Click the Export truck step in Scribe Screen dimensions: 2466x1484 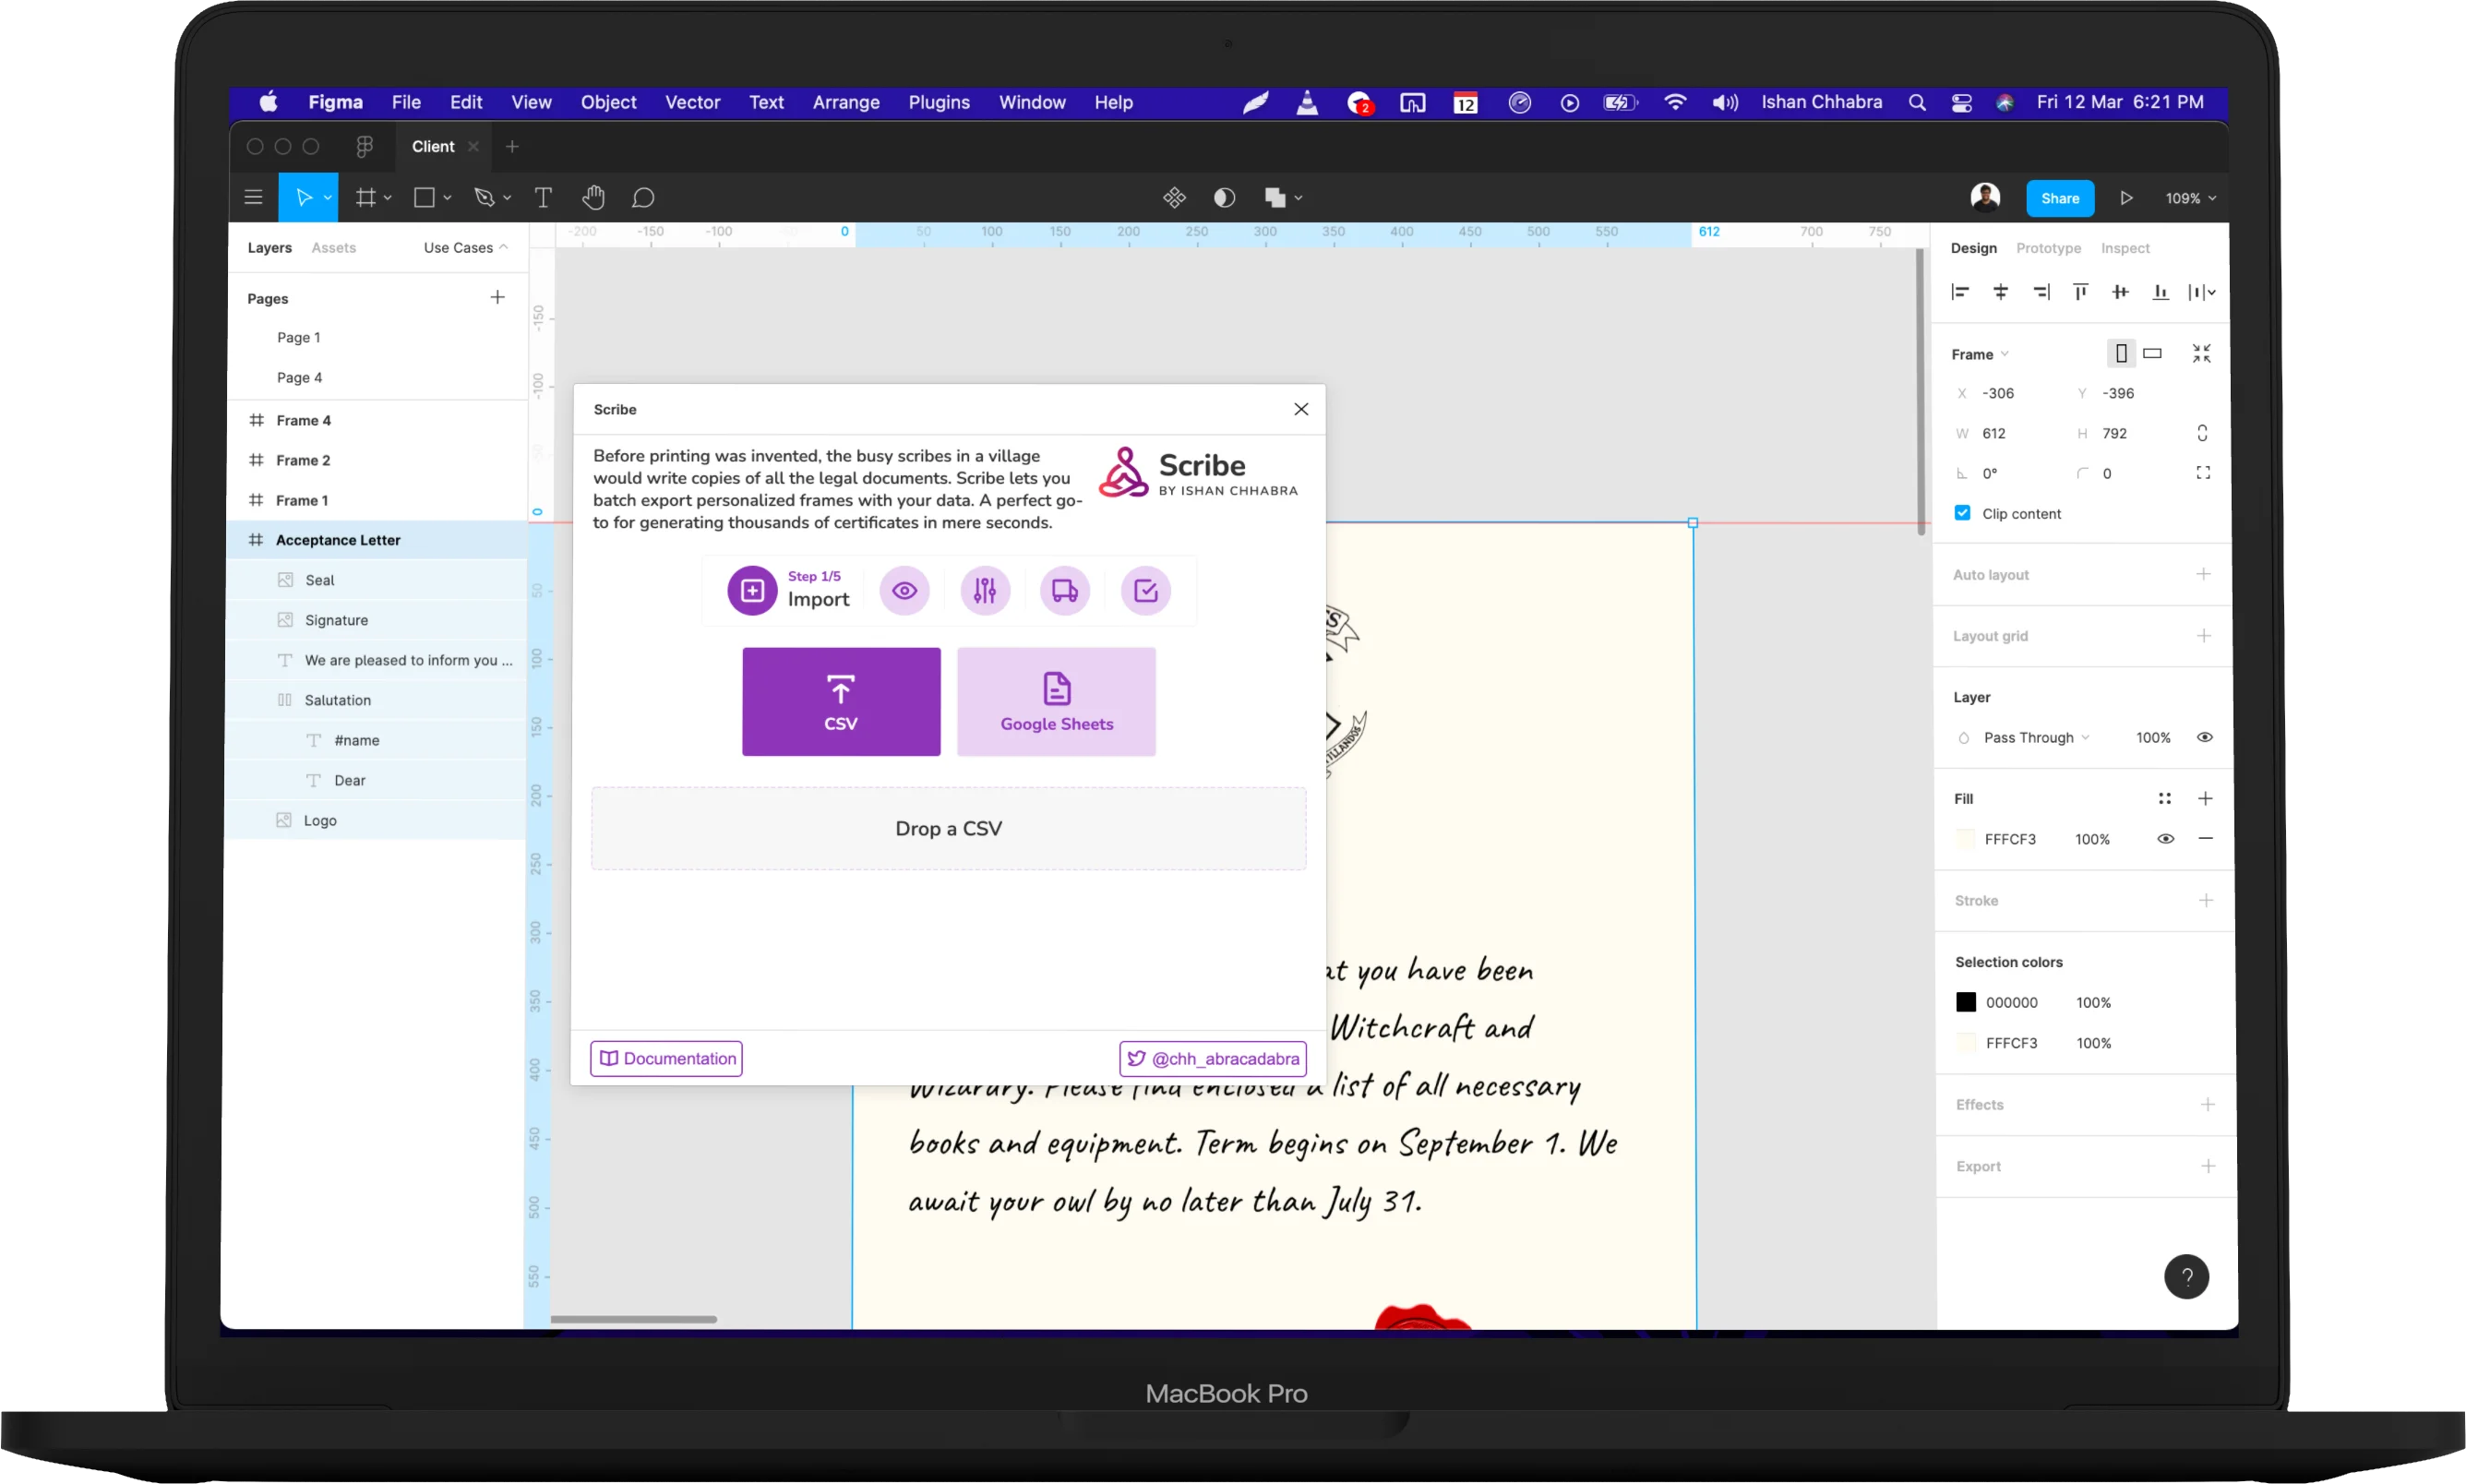click(x=1065, y=591)
